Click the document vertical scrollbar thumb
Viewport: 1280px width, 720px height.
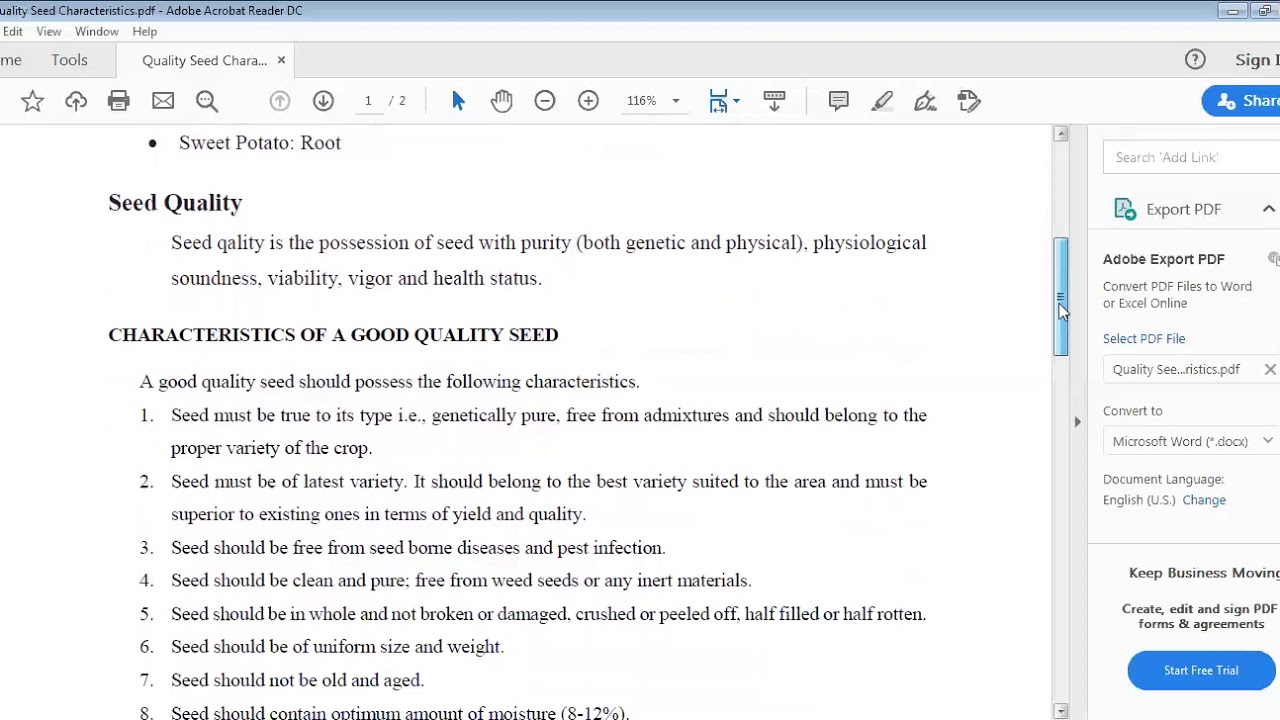tap(1061, 297)
